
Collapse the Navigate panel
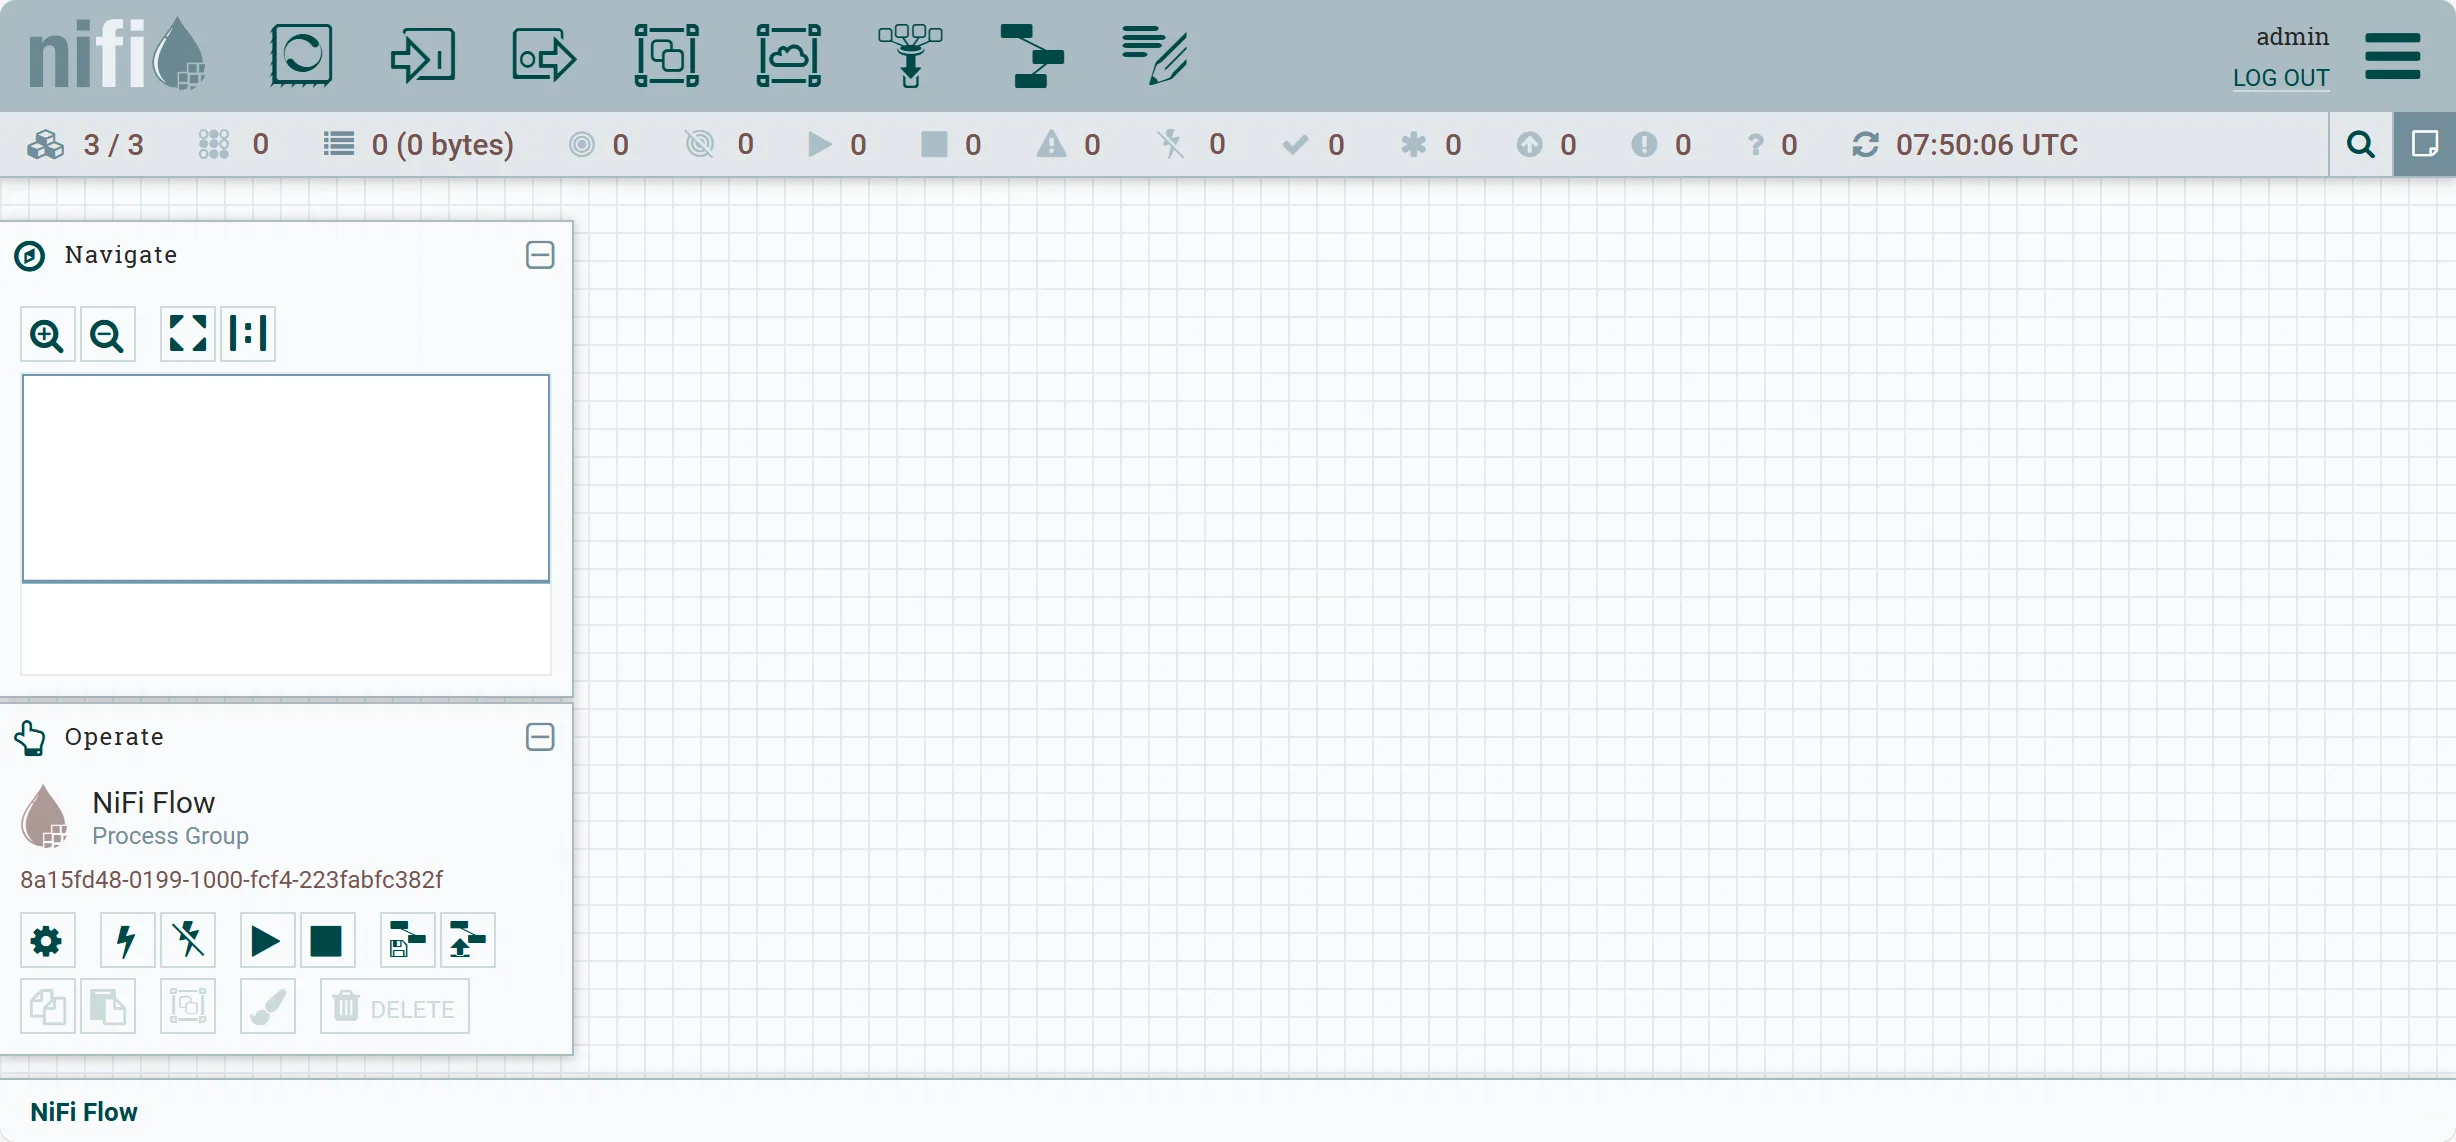click(540, 255)
